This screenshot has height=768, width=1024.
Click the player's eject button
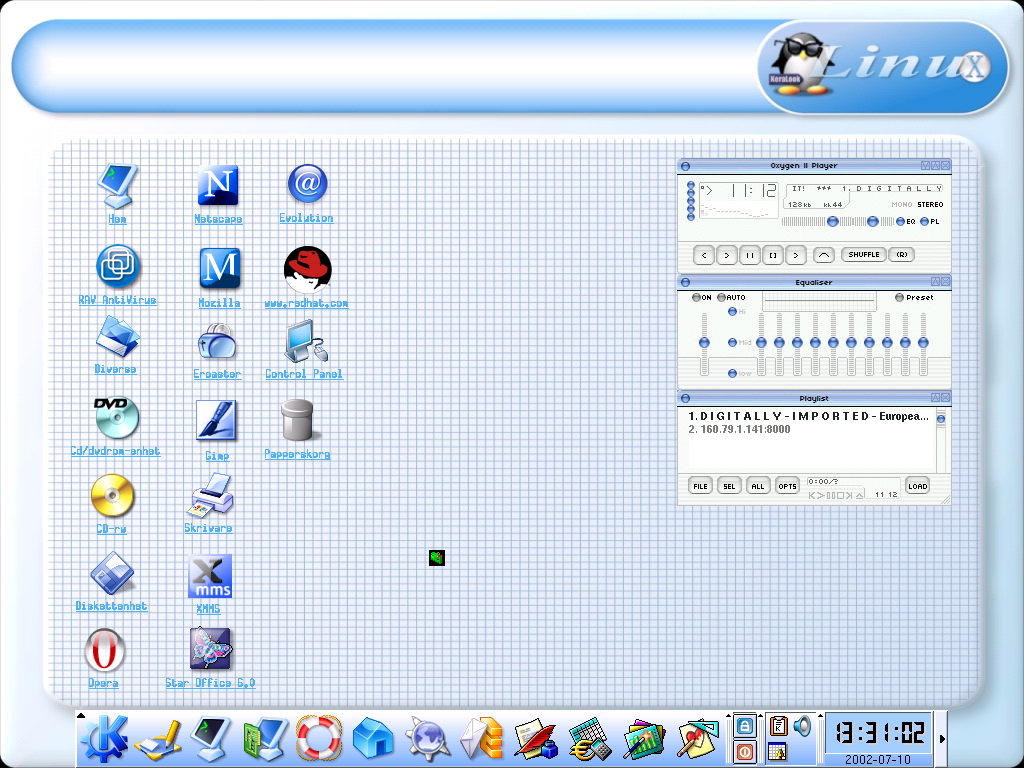point(824,255)
